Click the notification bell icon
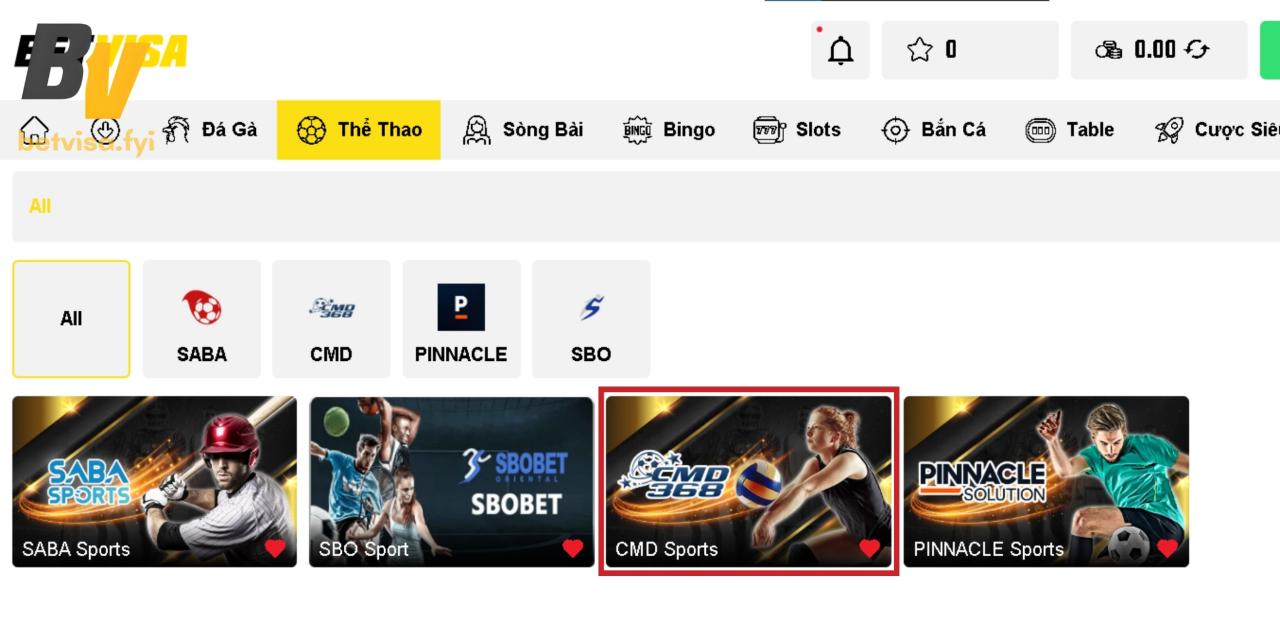The image size is (1280, 640). (x=841, y=50)
